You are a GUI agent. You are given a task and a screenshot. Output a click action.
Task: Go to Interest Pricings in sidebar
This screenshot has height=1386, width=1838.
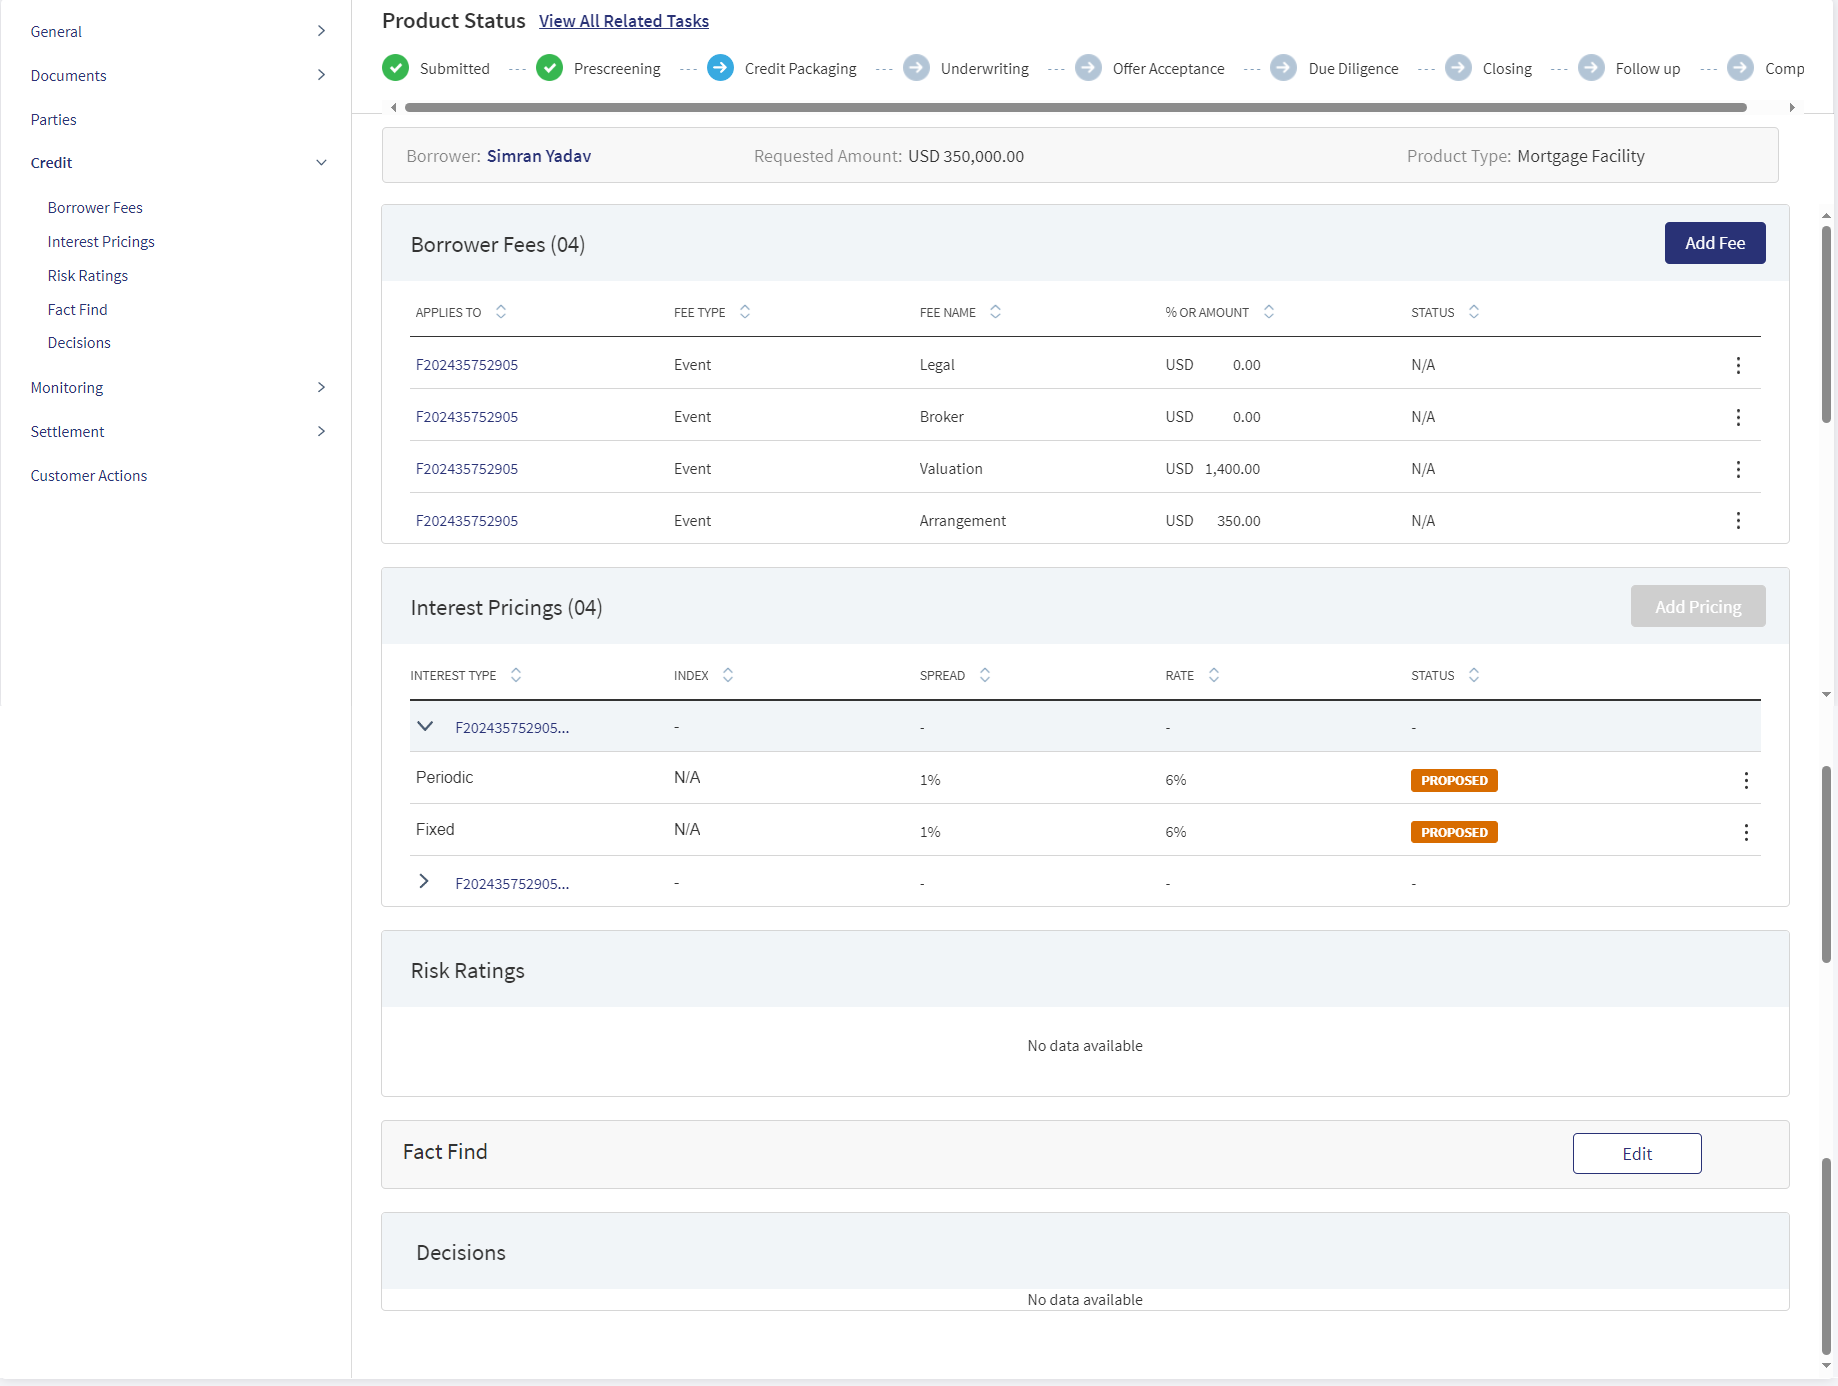pos(101,242)
